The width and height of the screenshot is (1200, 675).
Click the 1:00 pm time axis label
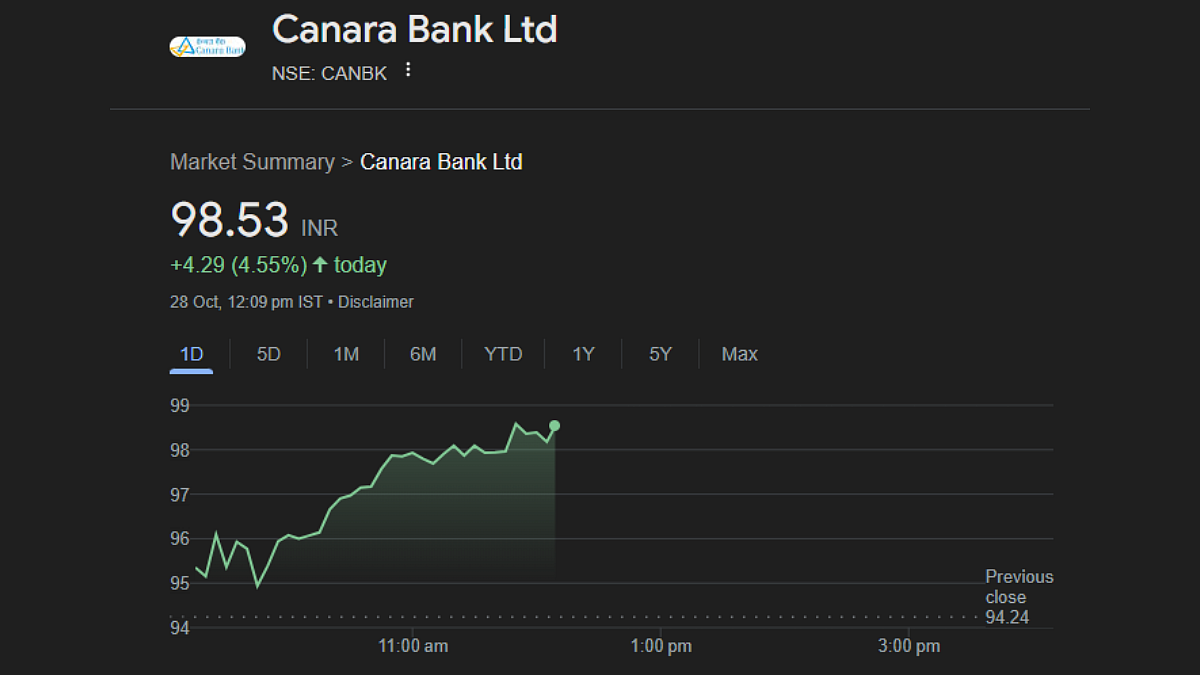tap(661, 646)
